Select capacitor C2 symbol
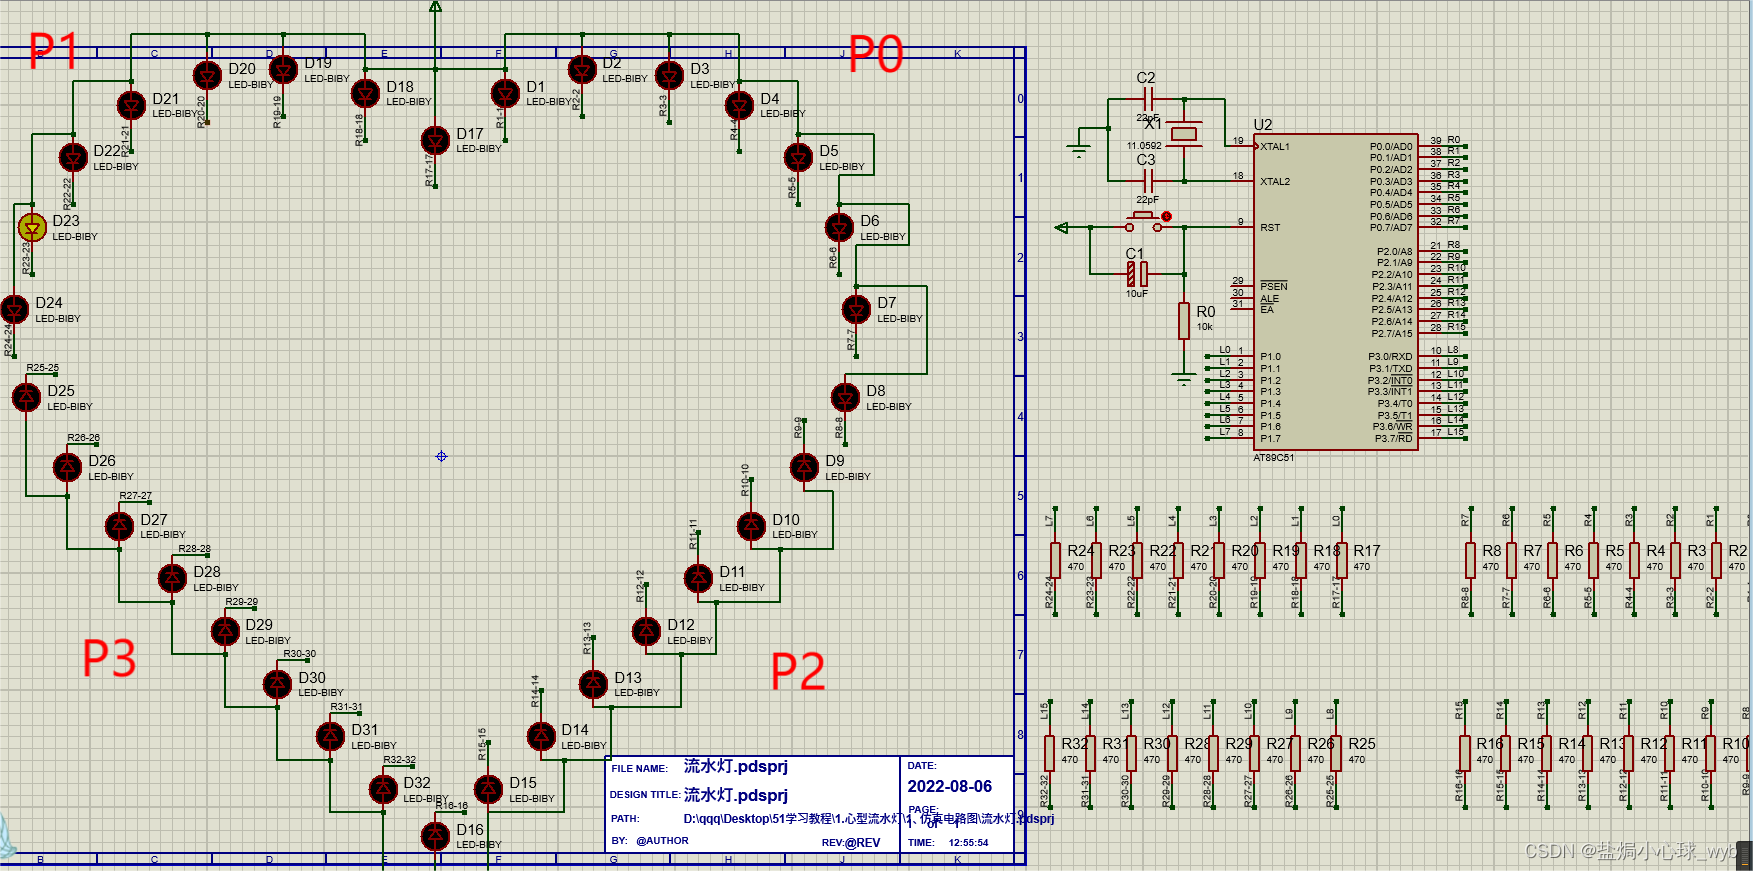Image resolution: width=1753 pixels, height=871 pixels. (x=1148, y=99)
